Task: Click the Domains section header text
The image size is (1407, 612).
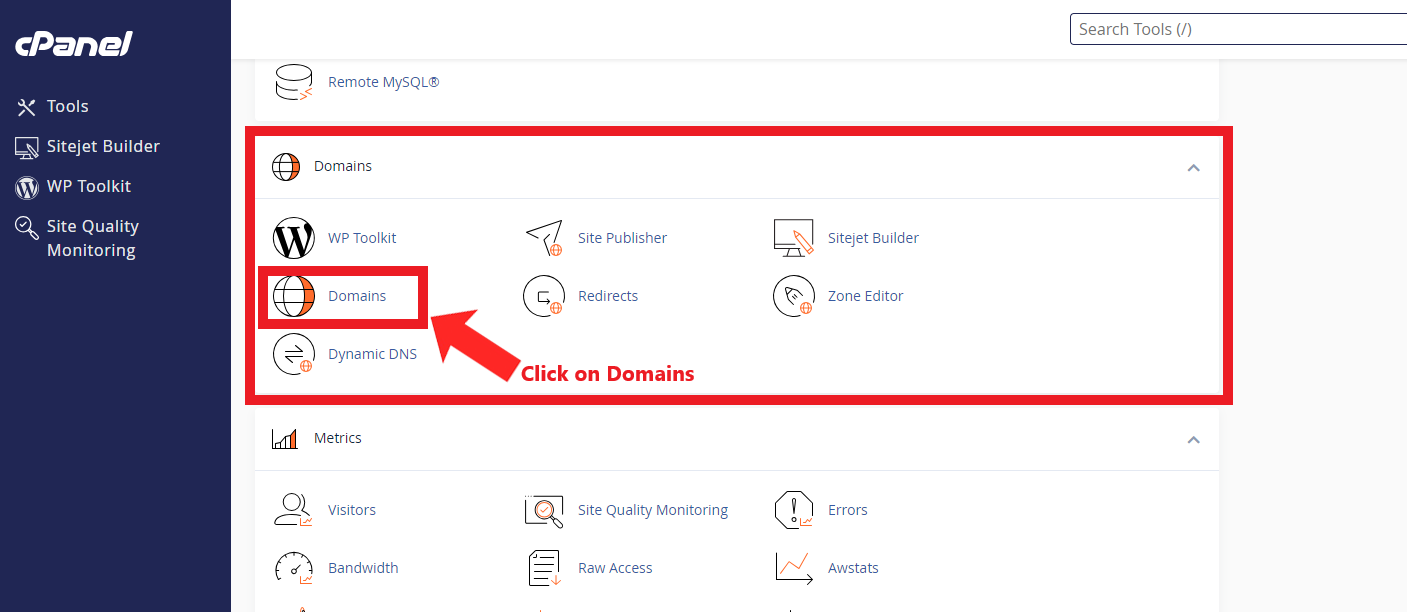Action: click(343, 167)
